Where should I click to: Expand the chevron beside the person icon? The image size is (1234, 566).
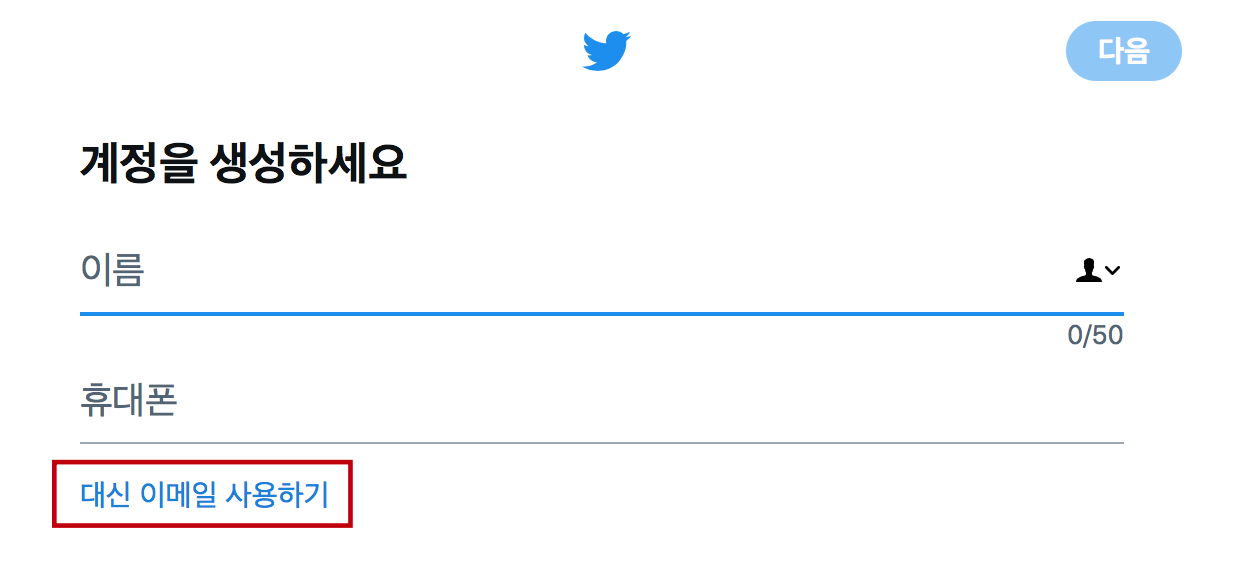1113,270
